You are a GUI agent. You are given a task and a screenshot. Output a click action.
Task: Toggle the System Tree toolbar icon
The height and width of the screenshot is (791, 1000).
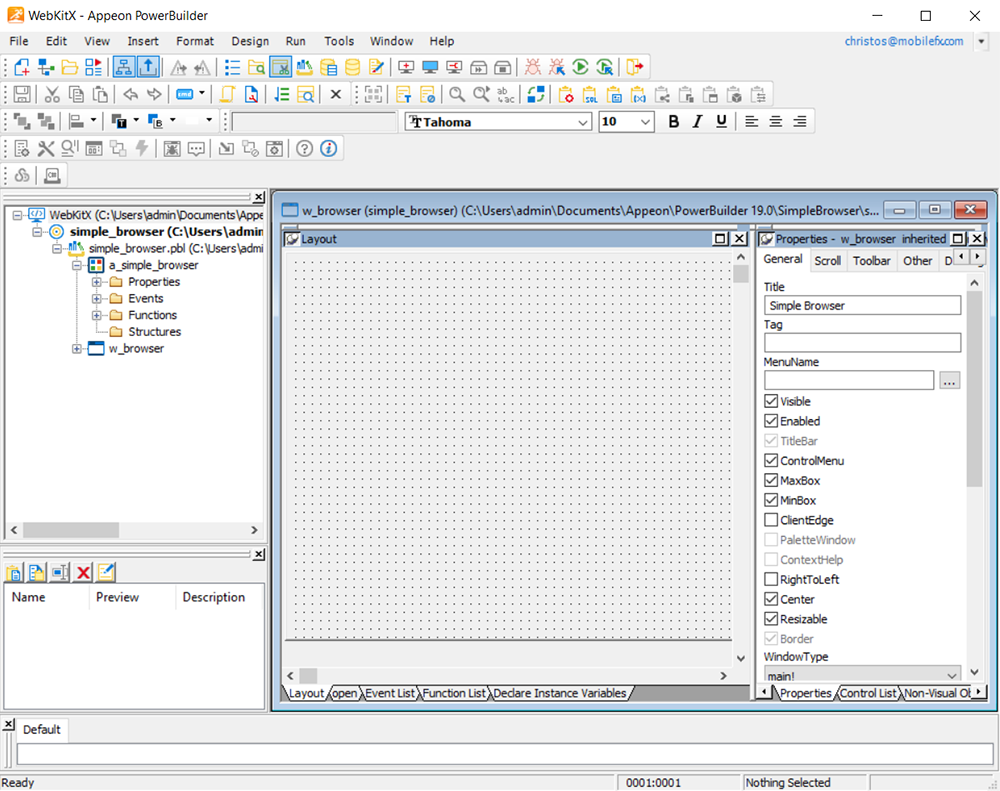pyautogui.click(x=124, y=67)
